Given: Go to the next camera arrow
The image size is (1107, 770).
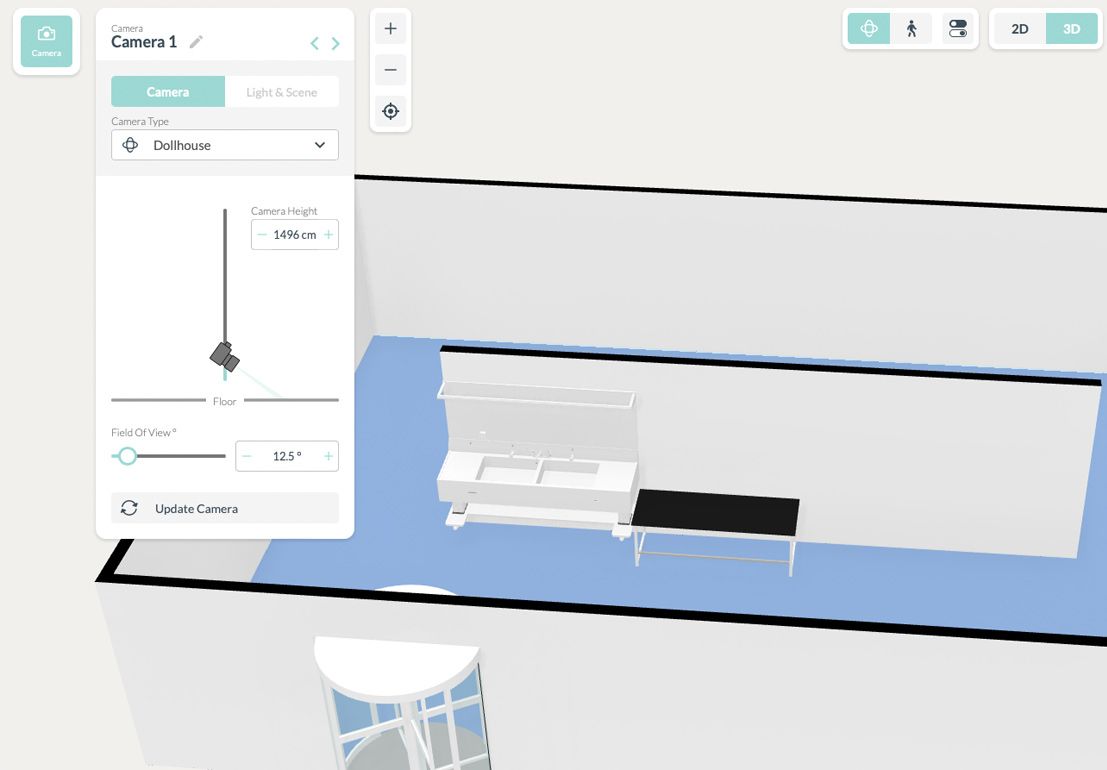Looking at the screenshot, I should (335, 43).
